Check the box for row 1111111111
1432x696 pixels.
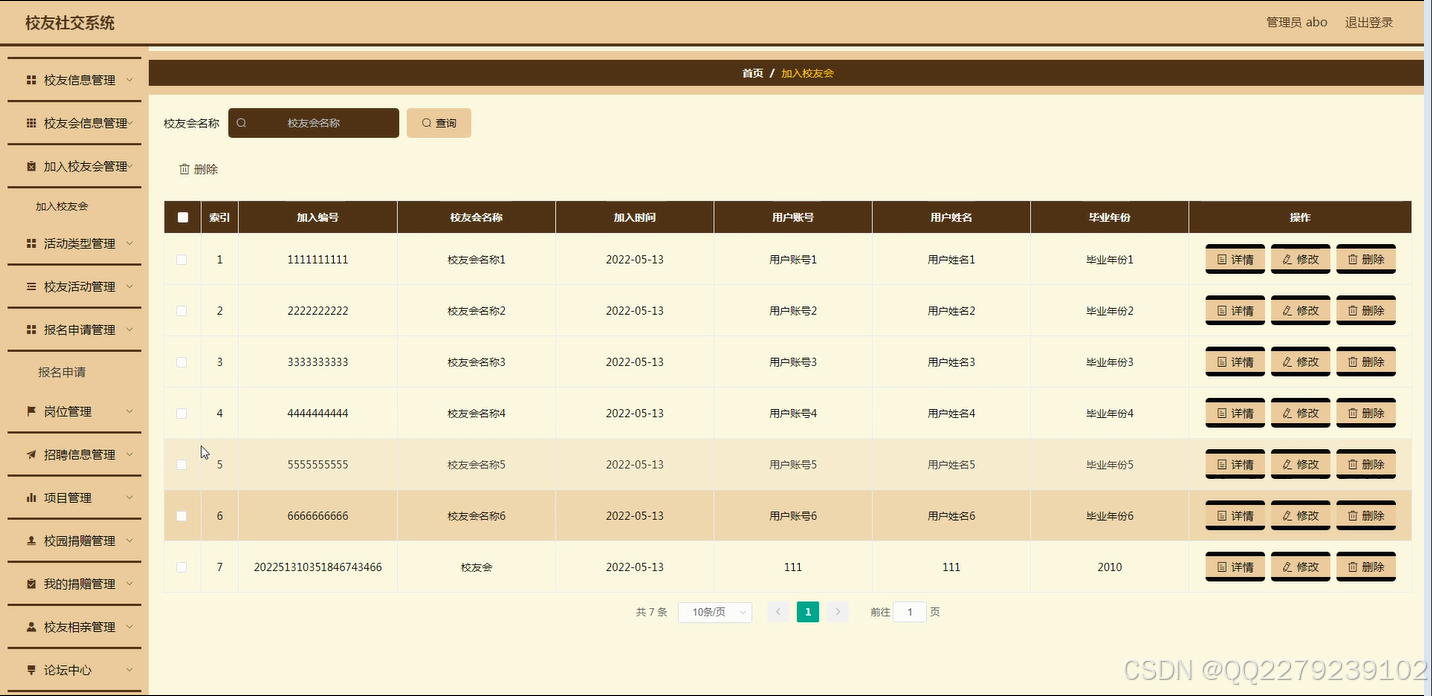coord(182,259)
